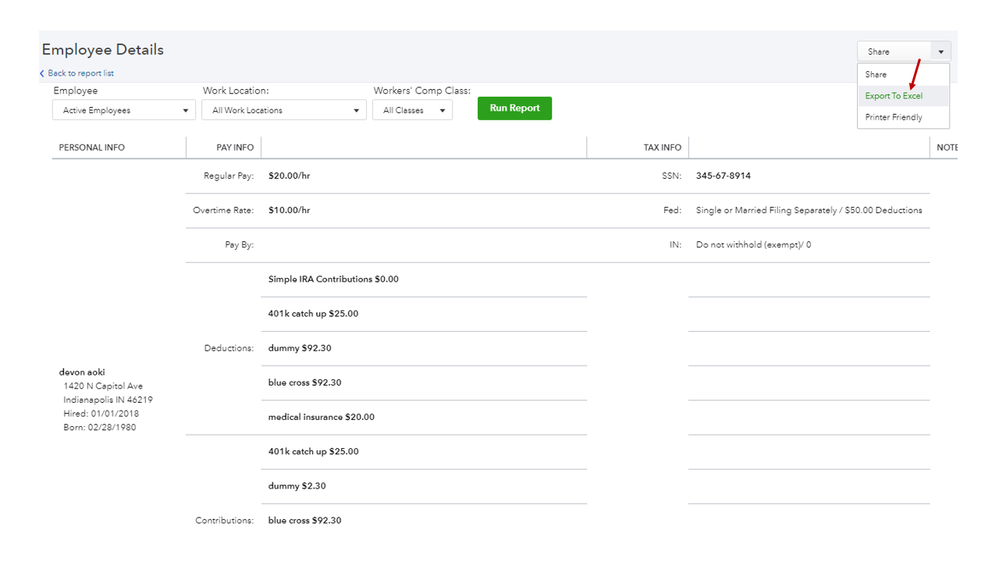Pick Printer Friendly in the menu

point(893,117)
